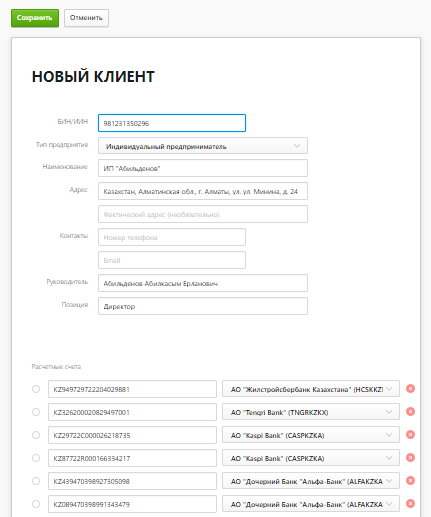Expand first Kaspi Bank dropdown

pyautogui.click(x=311, y=435)
